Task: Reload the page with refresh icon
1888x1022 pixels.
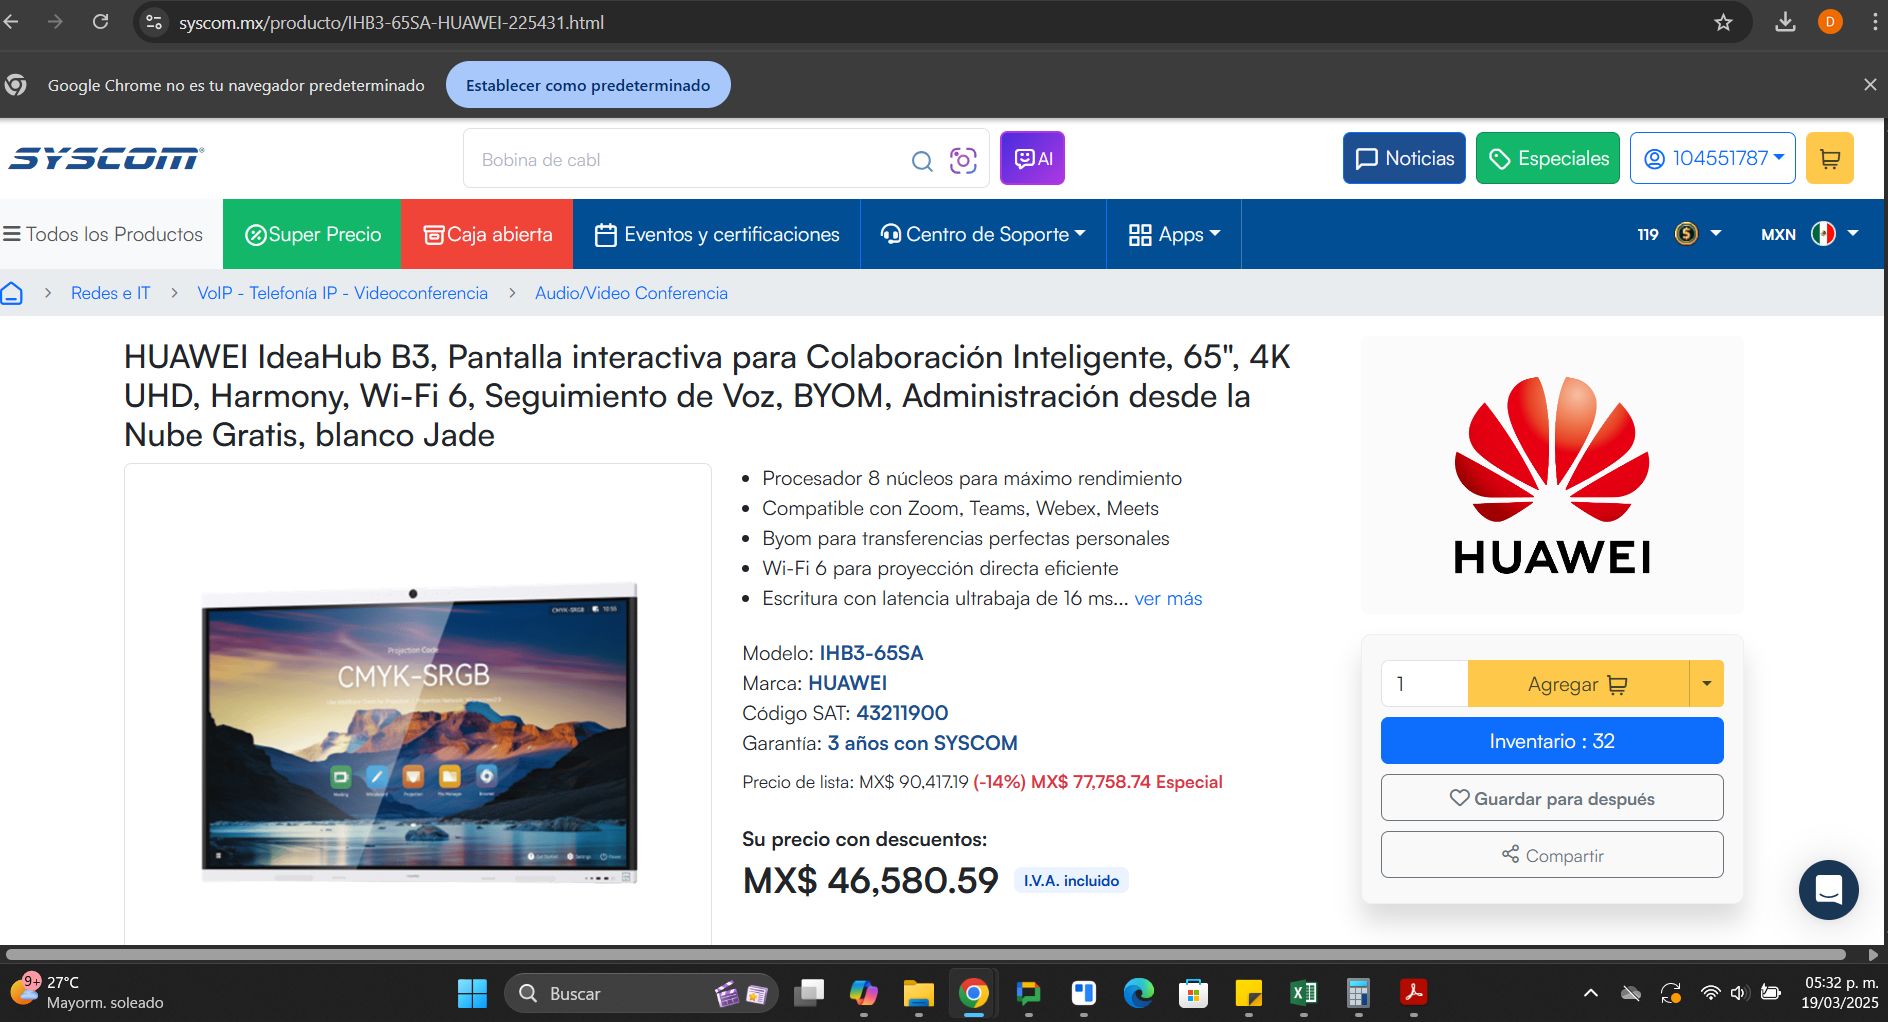Action: (100, 21)
